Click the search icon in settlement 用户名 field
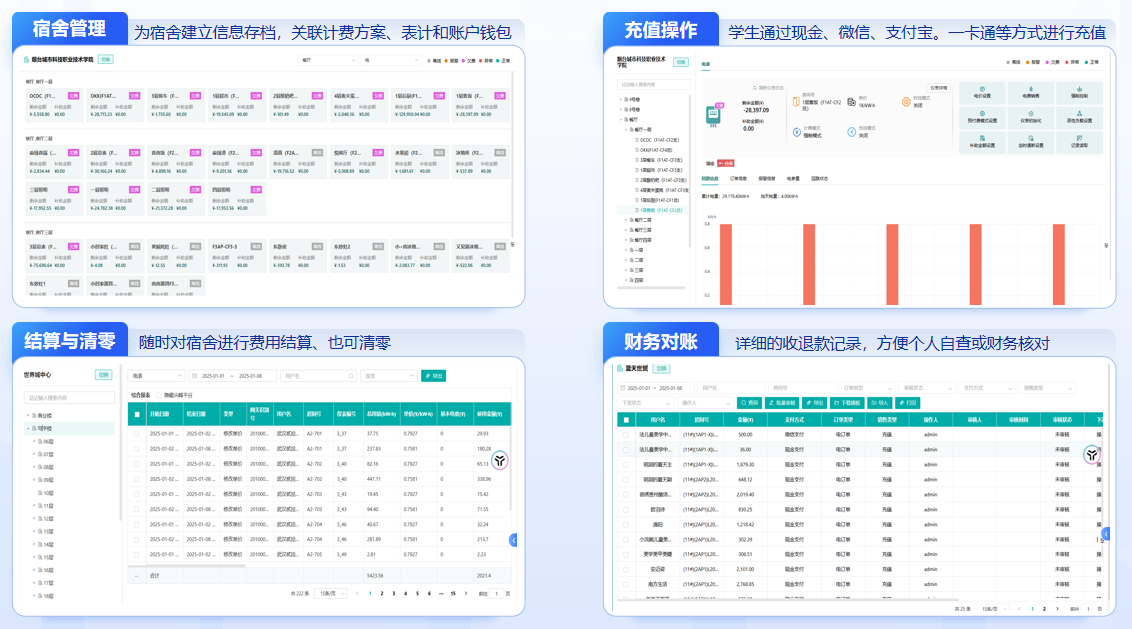 (x=352, y=376)
